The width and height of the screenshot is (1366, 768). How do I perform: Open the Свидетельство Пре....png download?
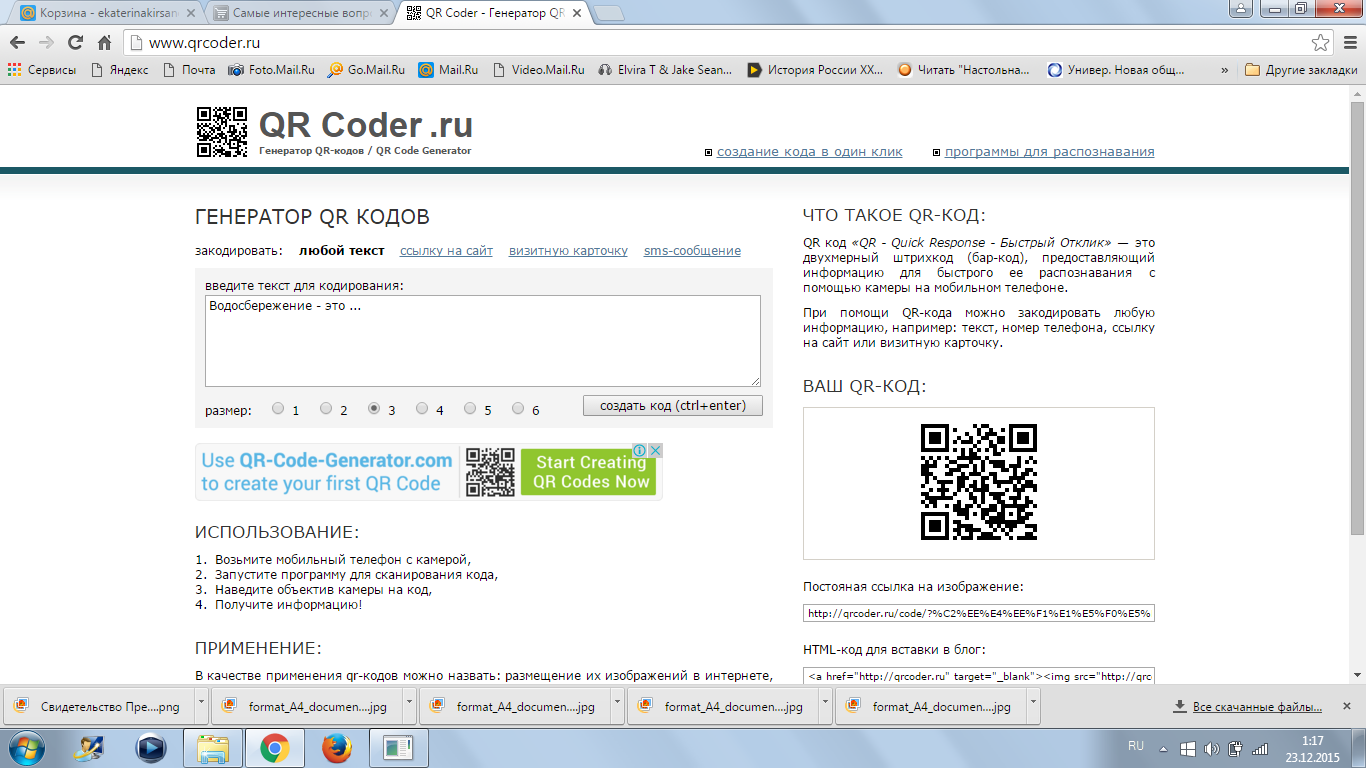(98, 706)
